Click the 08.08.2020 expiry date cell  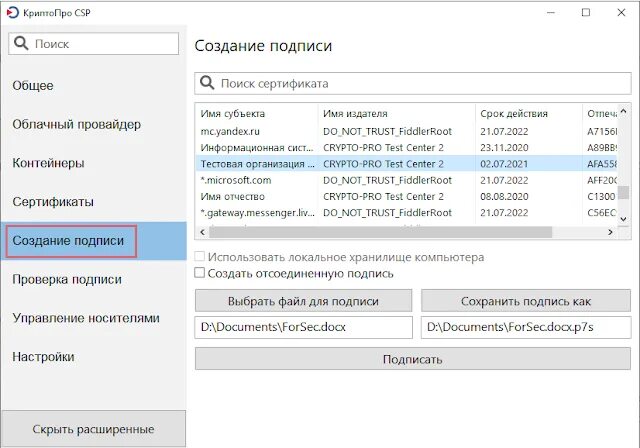pos(504,197)
